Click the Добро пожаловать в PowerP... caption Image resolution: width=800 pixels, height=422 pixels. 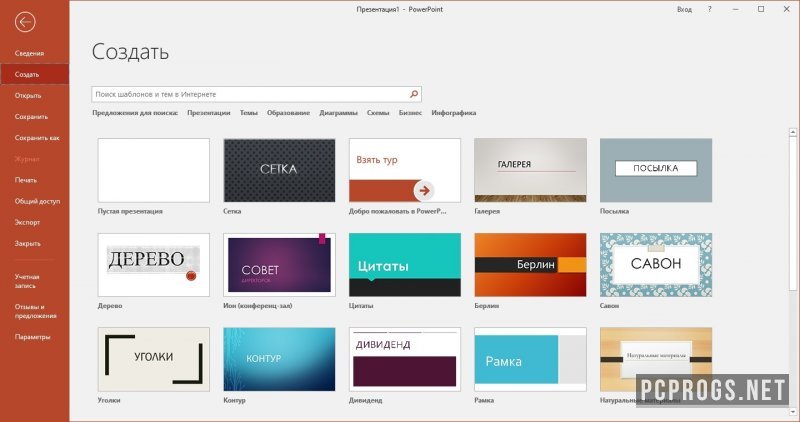pyautogui.click(x=397, y=211)
